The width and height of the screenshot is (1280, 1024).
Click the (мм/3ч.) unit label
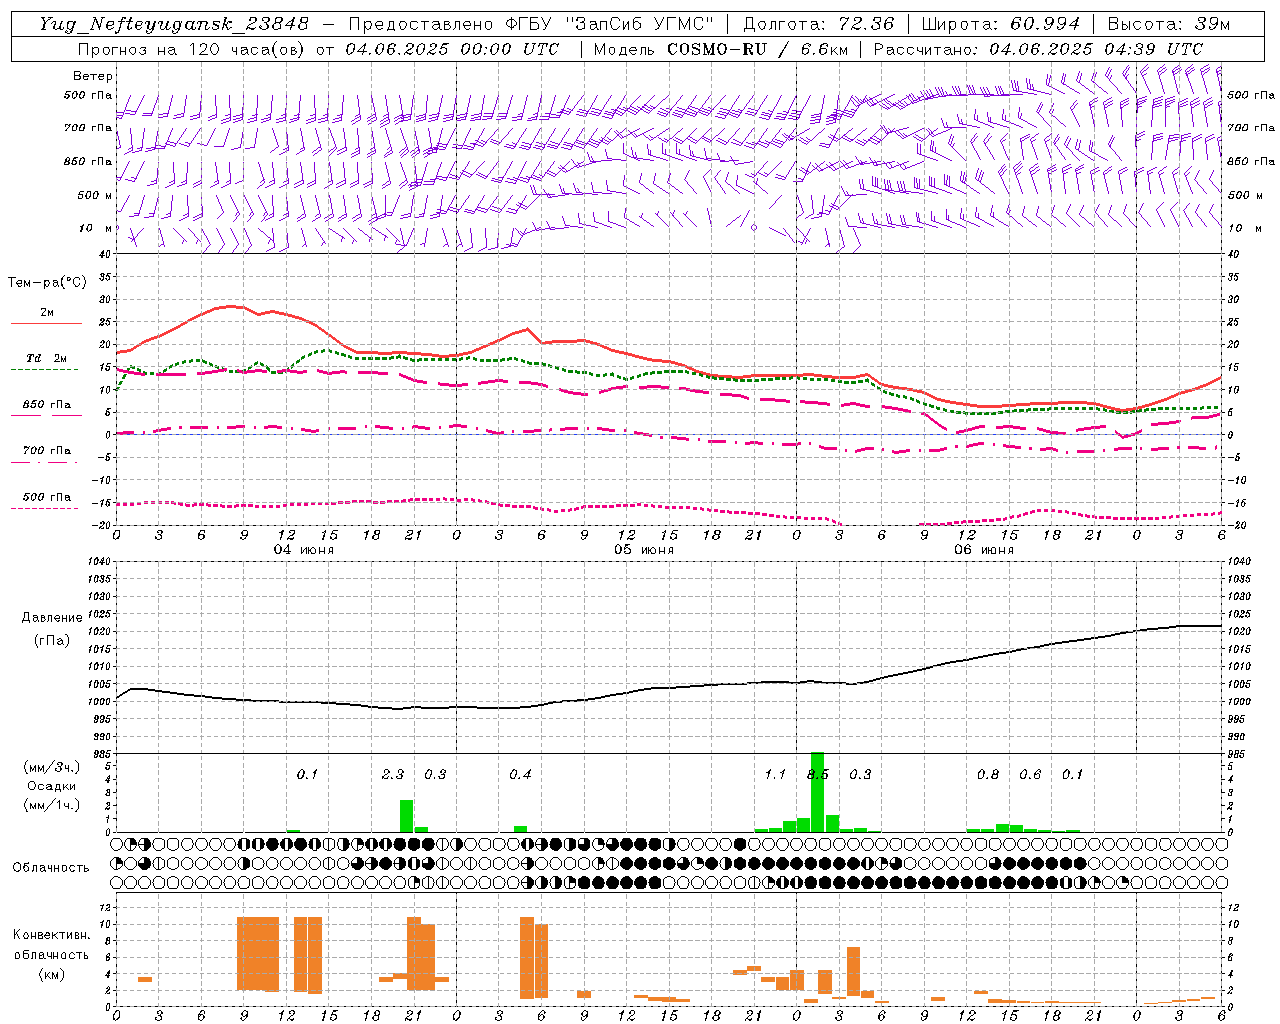point(52,767)
